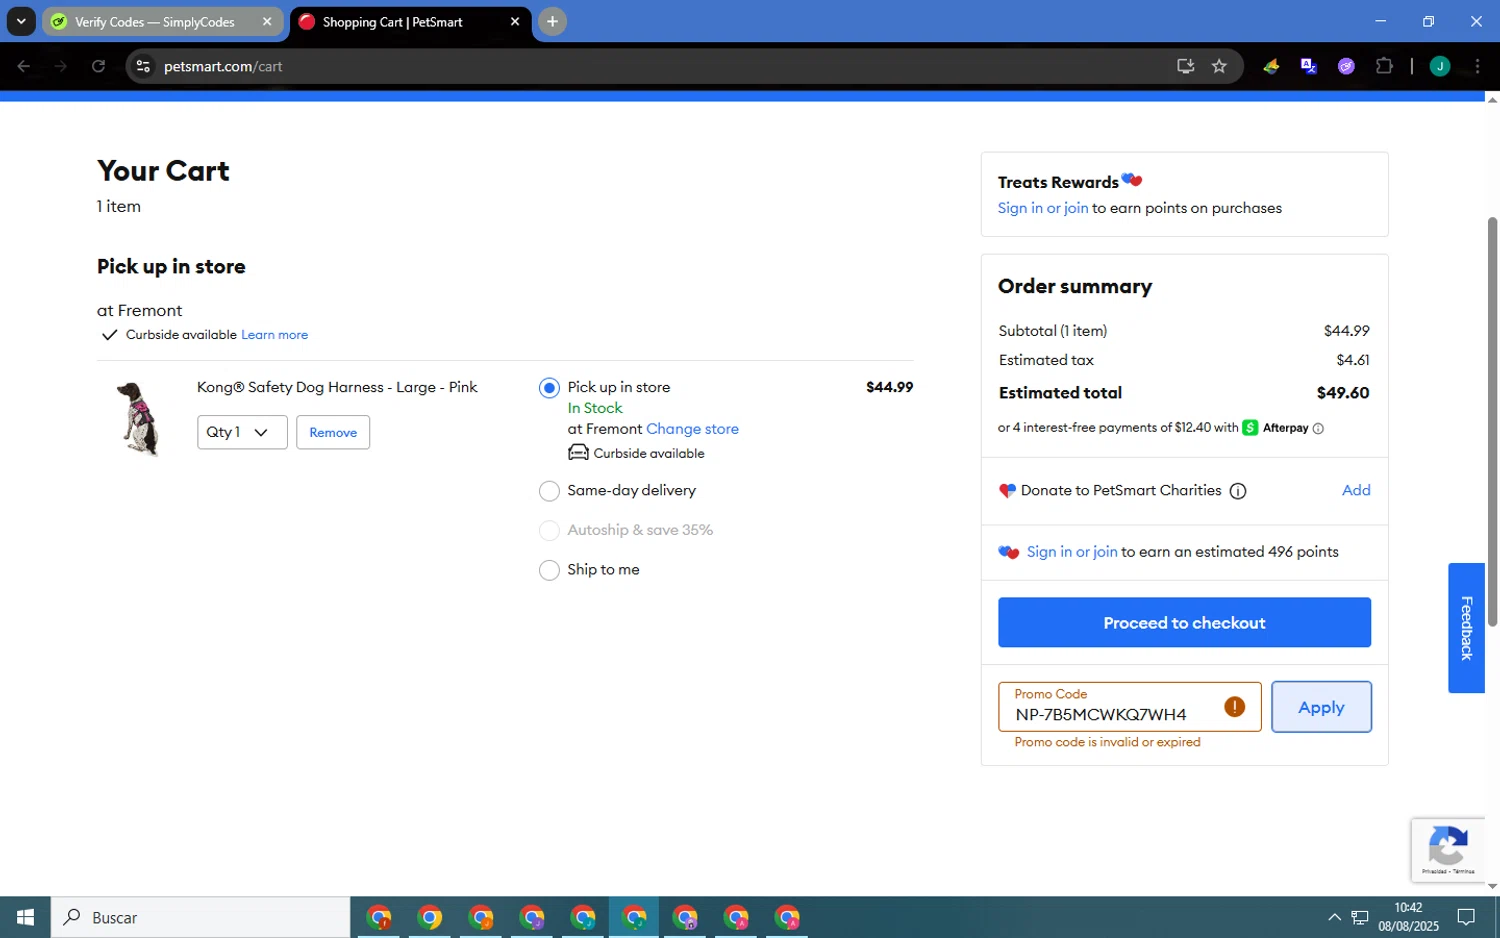Open Windows notification center
This screenshot has width=1500, height=938.
click(x=1466, y=917)
